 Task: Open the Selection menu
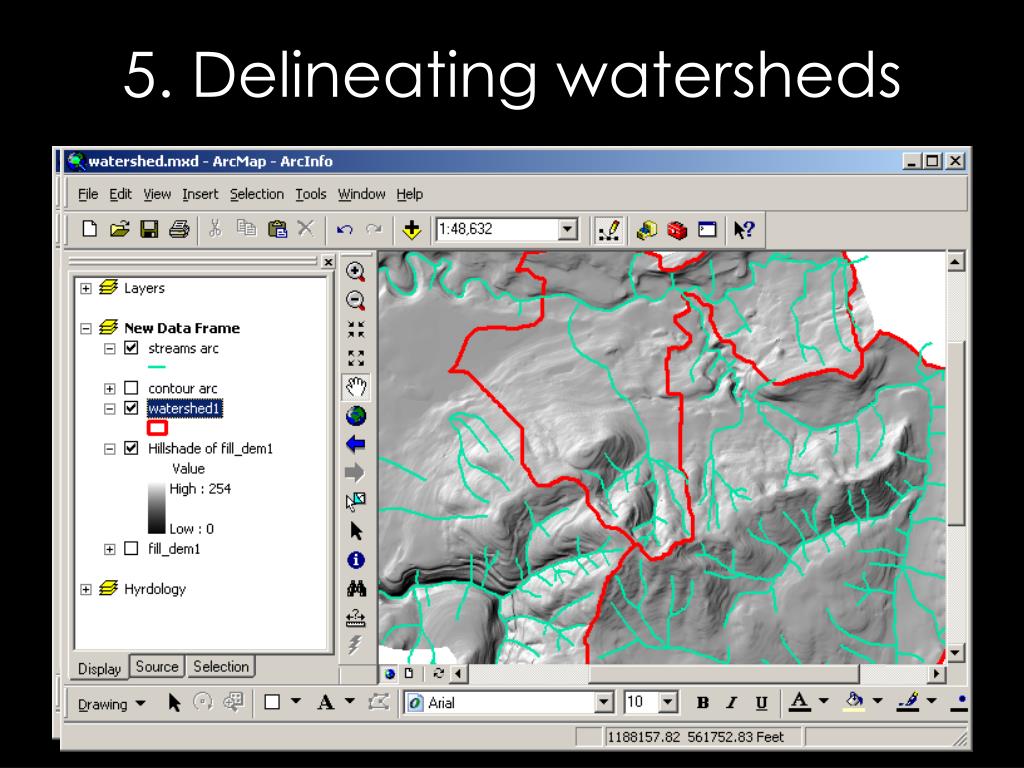[257, 194]
